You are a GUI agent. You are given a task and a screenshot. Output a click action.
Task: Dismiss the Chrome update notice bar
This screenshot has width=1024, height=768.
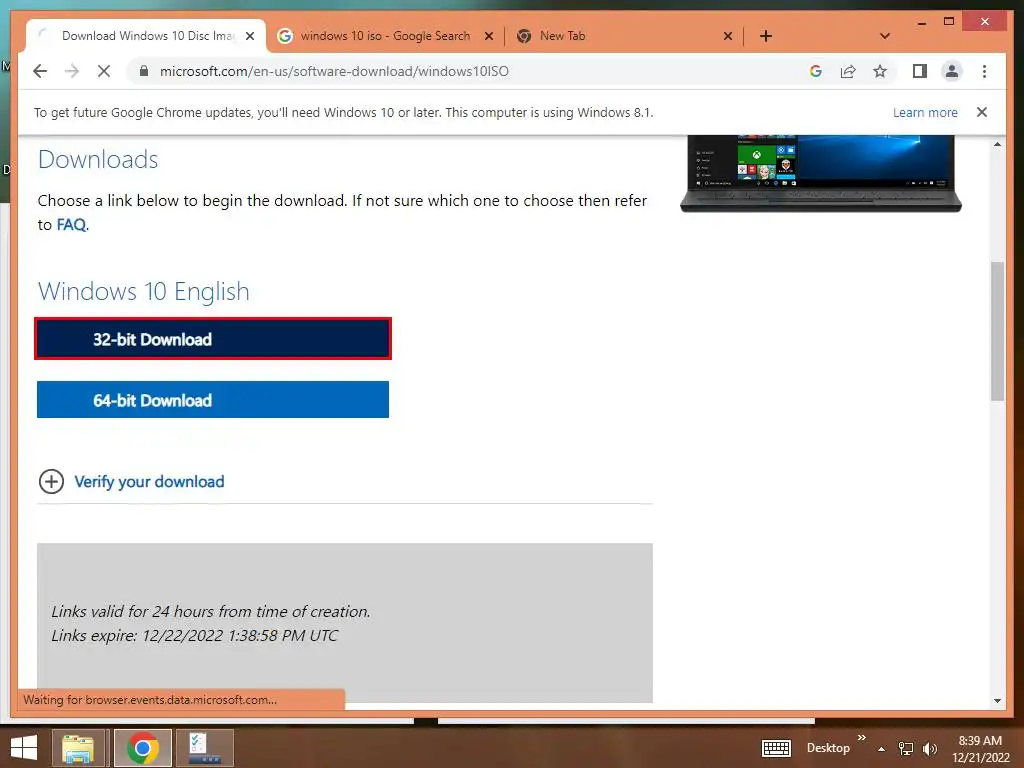(982, 112)
